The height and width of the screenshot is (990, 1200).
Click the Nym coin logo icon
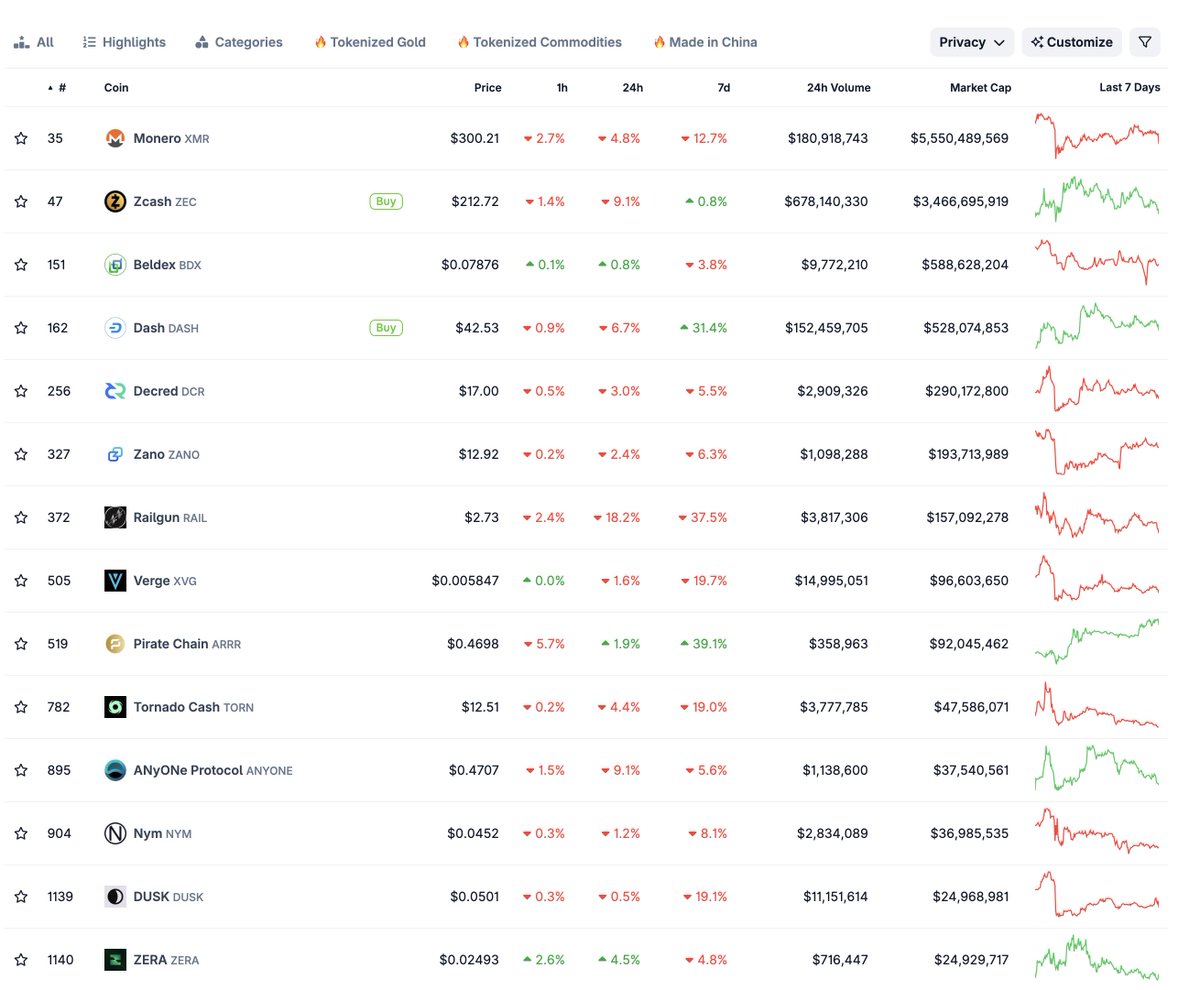(115, 833)
